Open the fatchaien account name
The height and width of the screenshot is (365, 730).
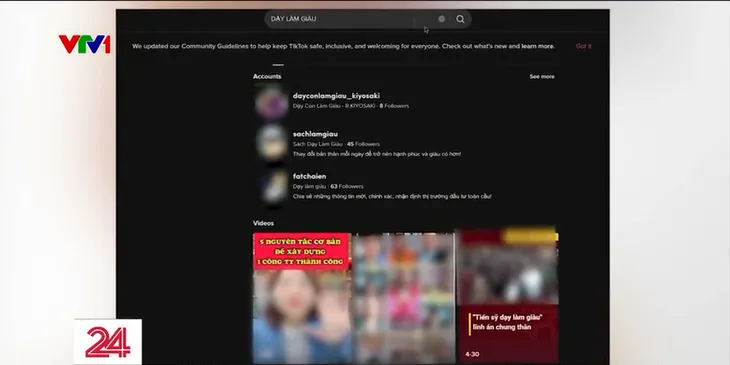point(309,176)
